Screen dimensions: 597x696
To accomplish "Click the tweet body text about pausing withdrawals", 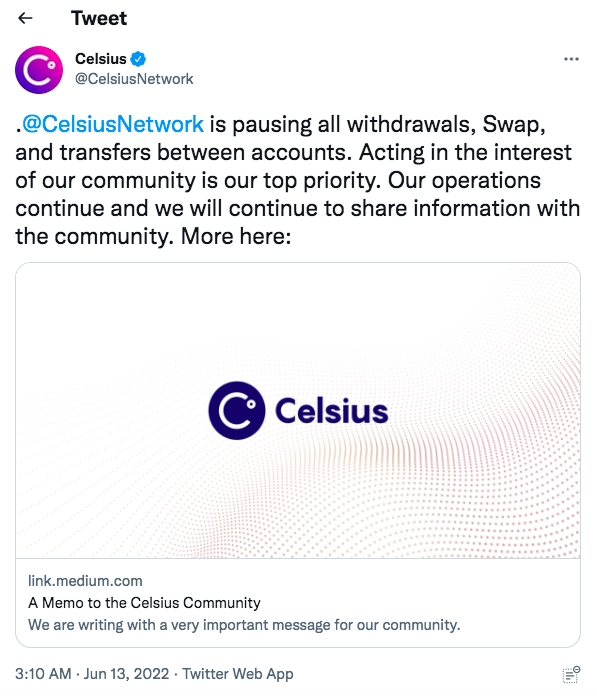I will pyautogui.click(x=298, y=180).
